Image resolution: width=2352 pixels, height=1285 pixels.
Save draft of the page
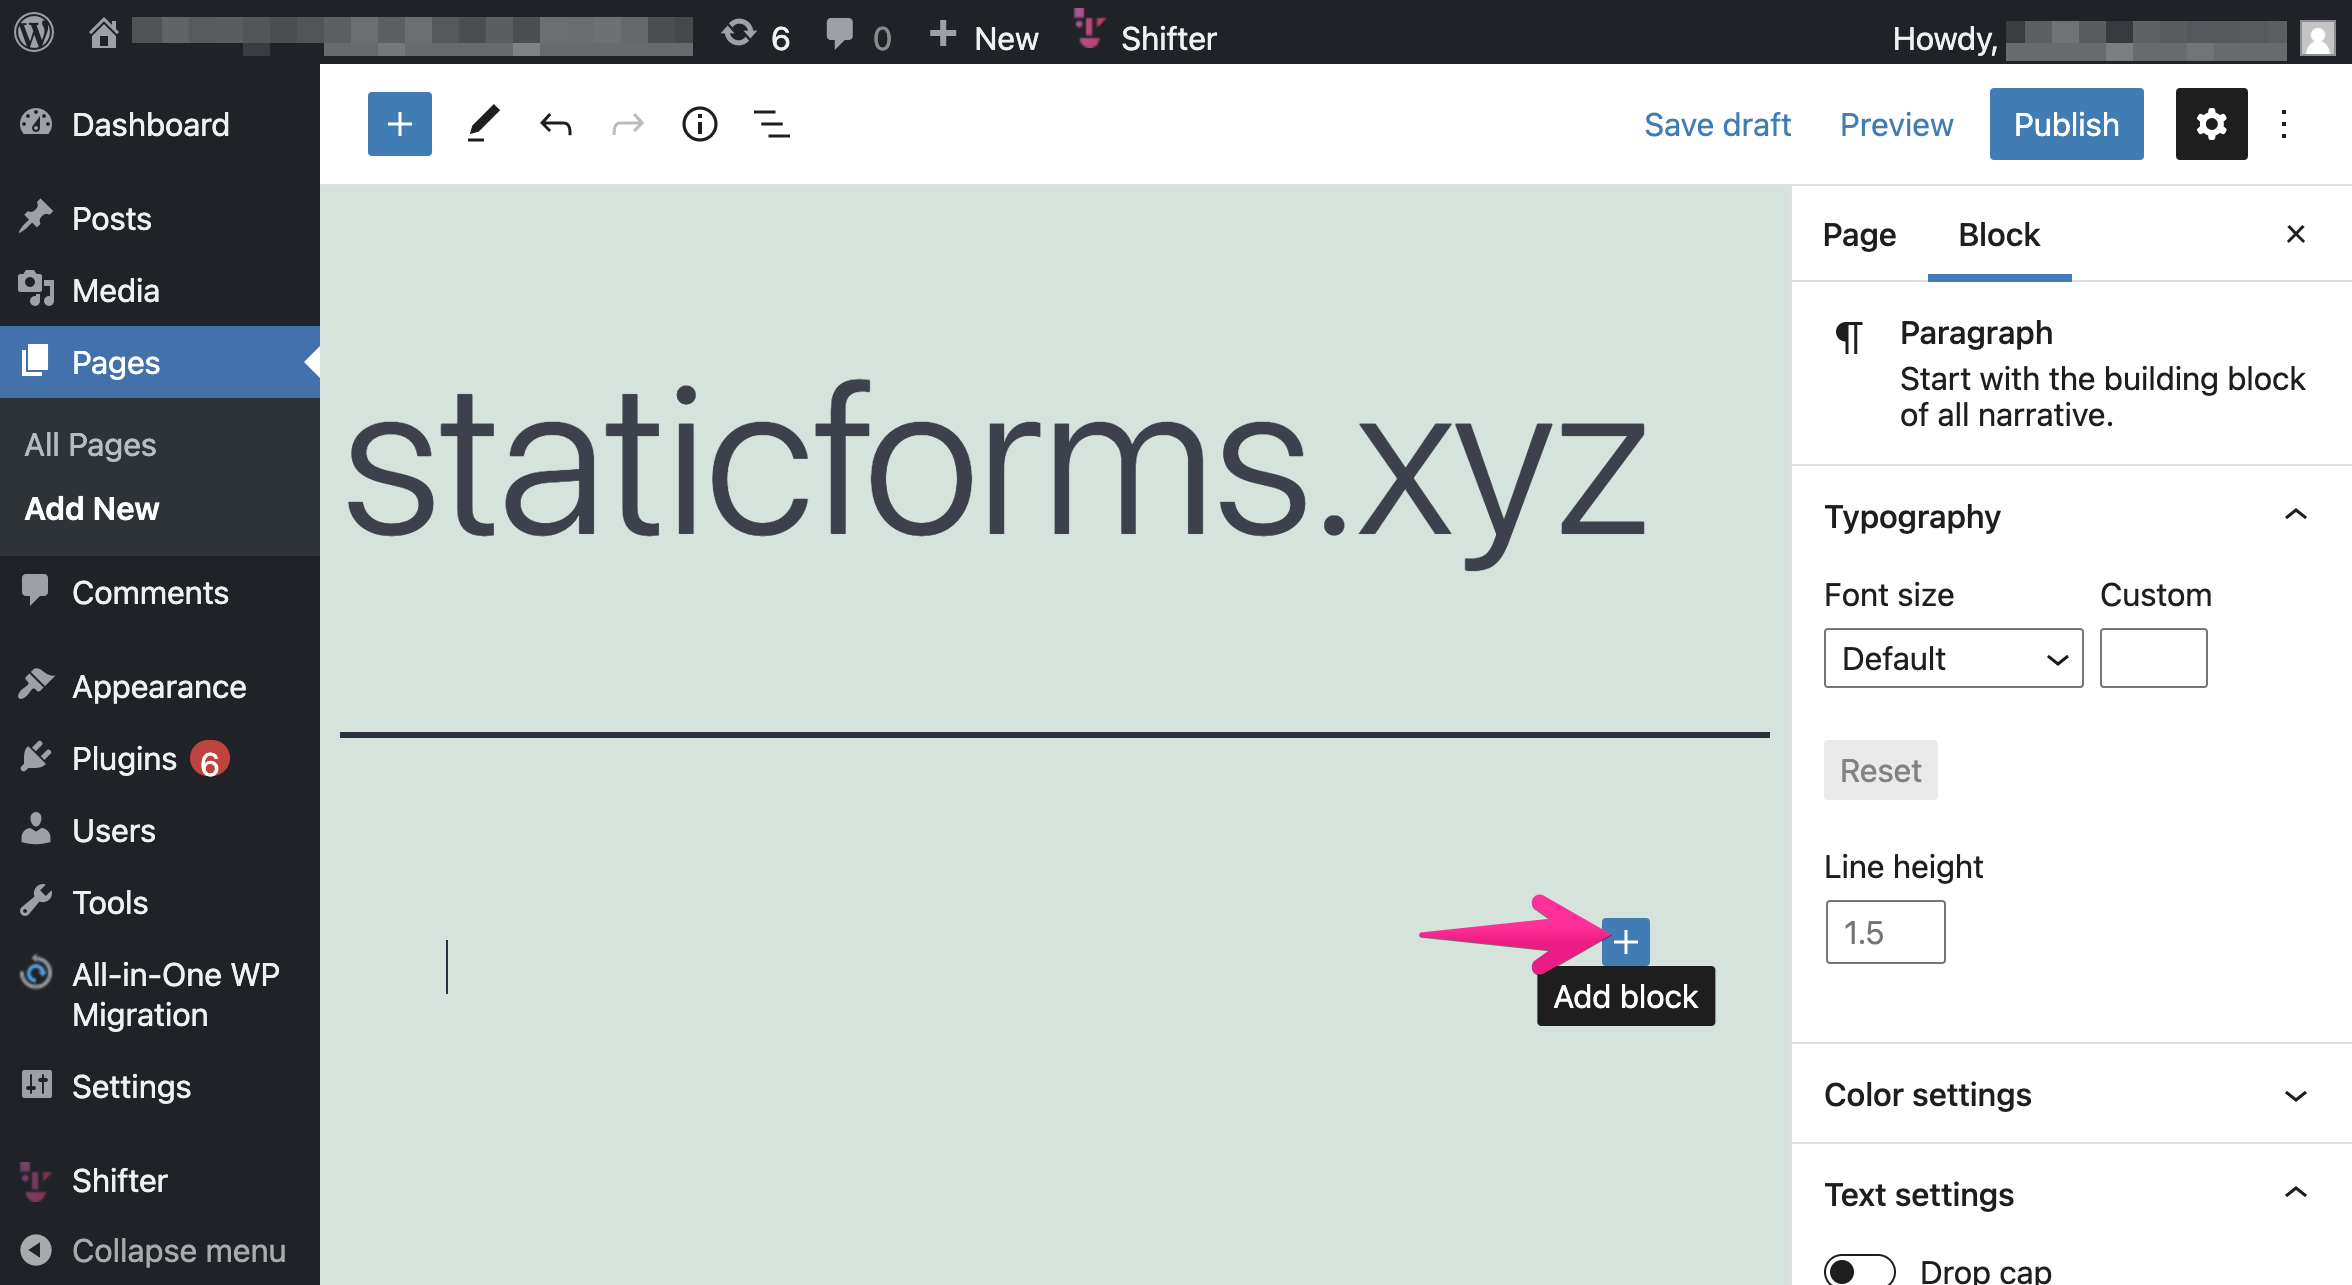pyautogui.click(x=1717, y=124)
